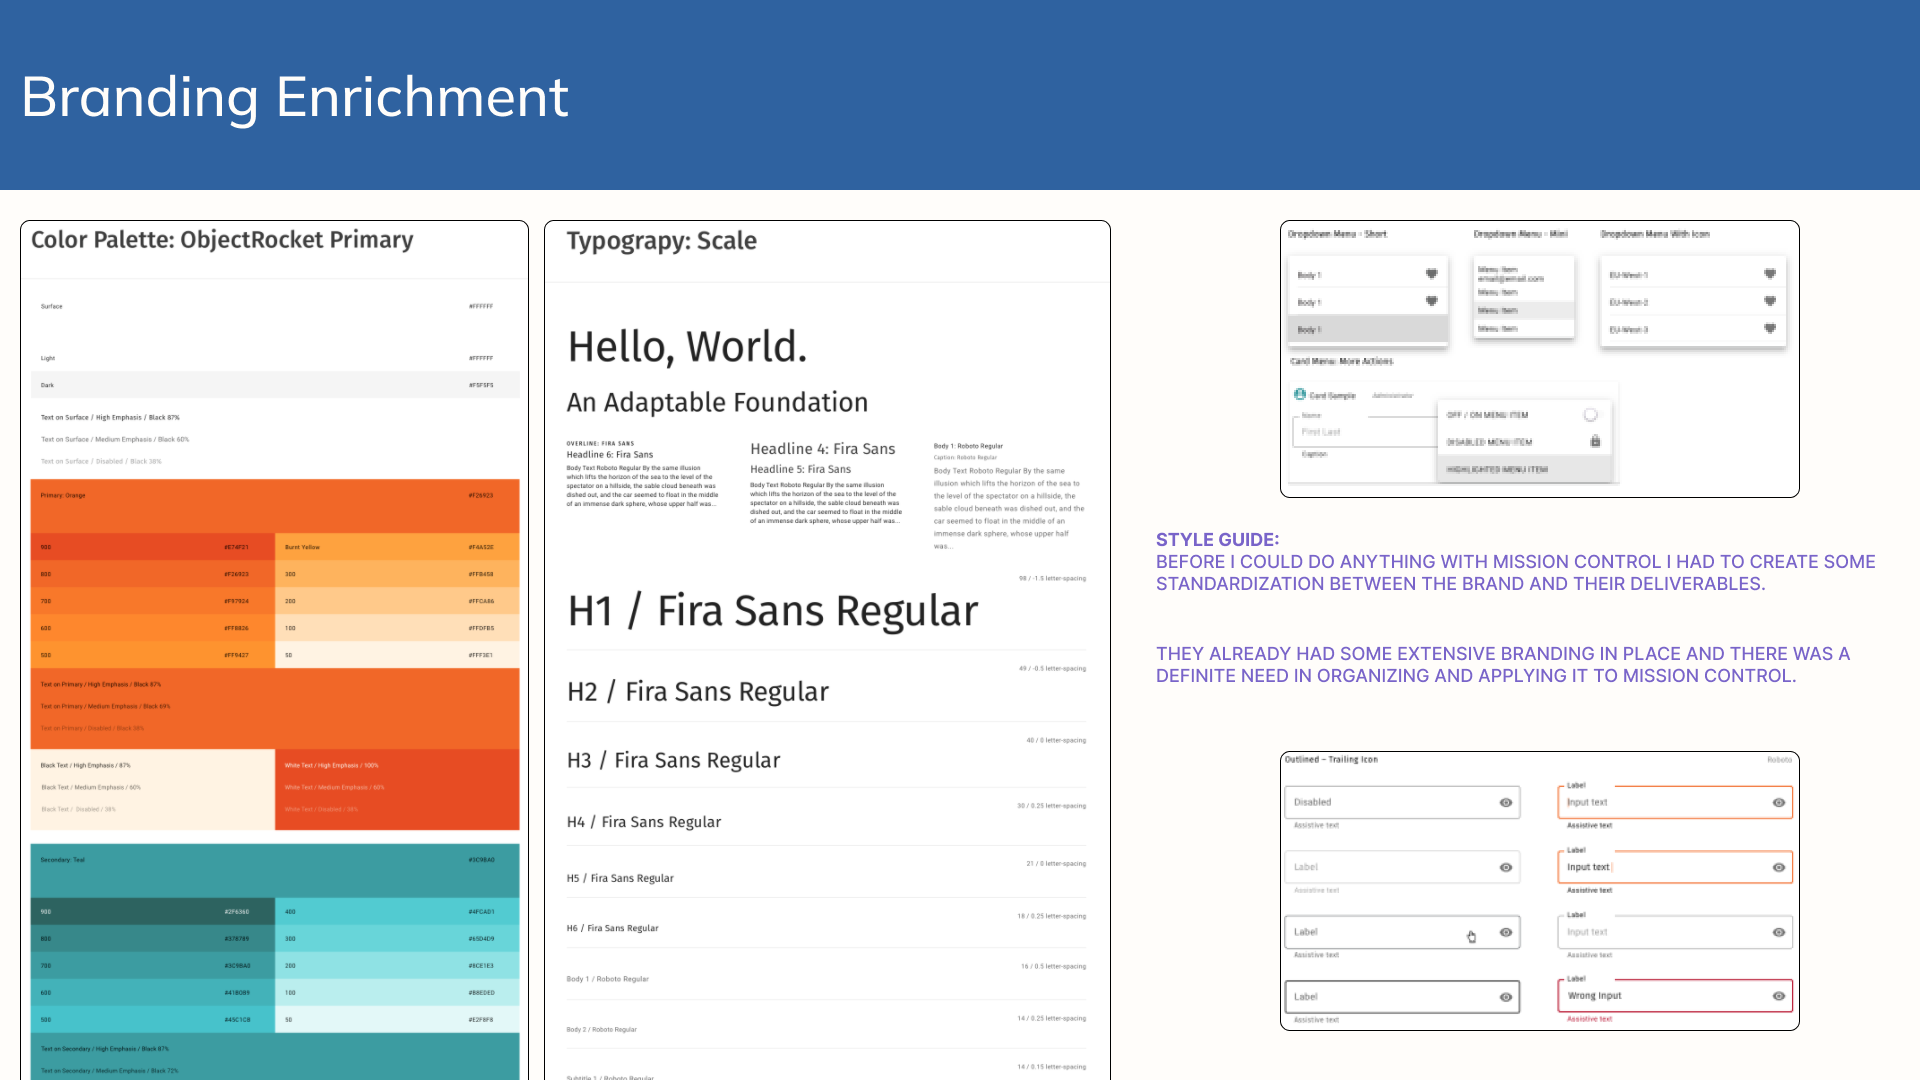This screenshot has height=1080, width=1920.
Task: Click into the Wrong Input text field
Action: 1675,996
